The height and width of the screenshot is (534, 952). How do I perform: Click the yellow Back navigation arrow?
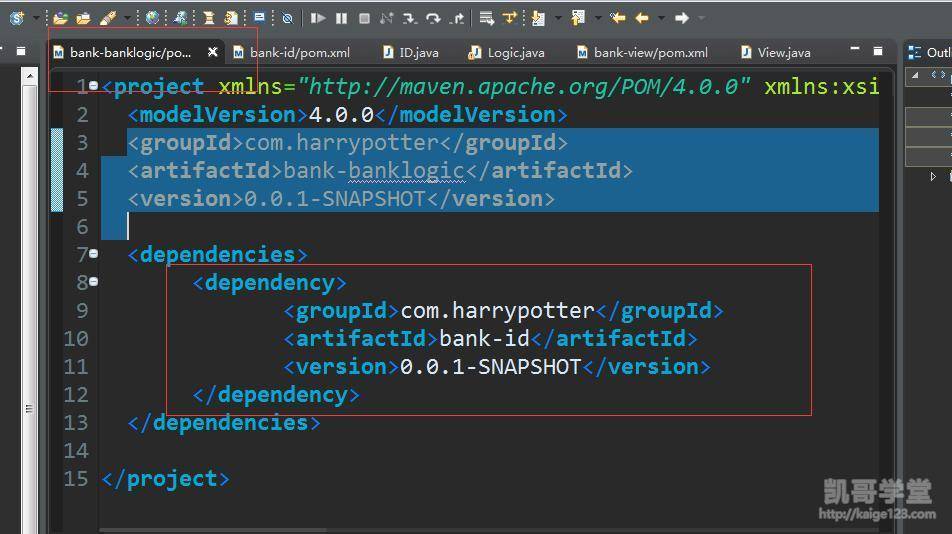641,18
